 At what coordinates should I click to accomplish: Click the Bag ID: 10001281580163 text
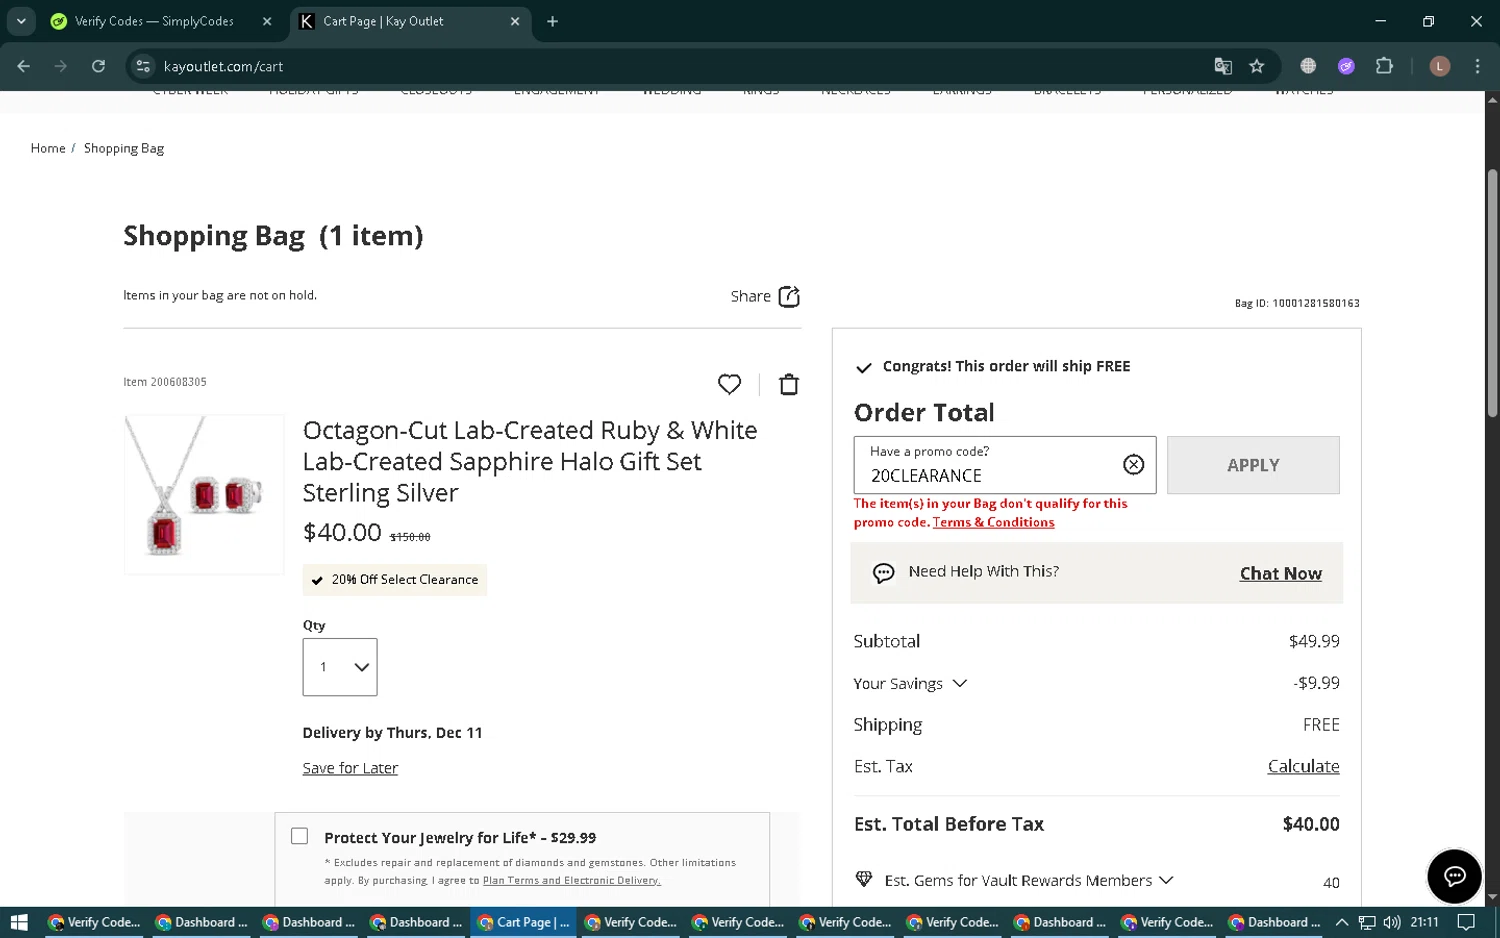tap(1297, 303)
